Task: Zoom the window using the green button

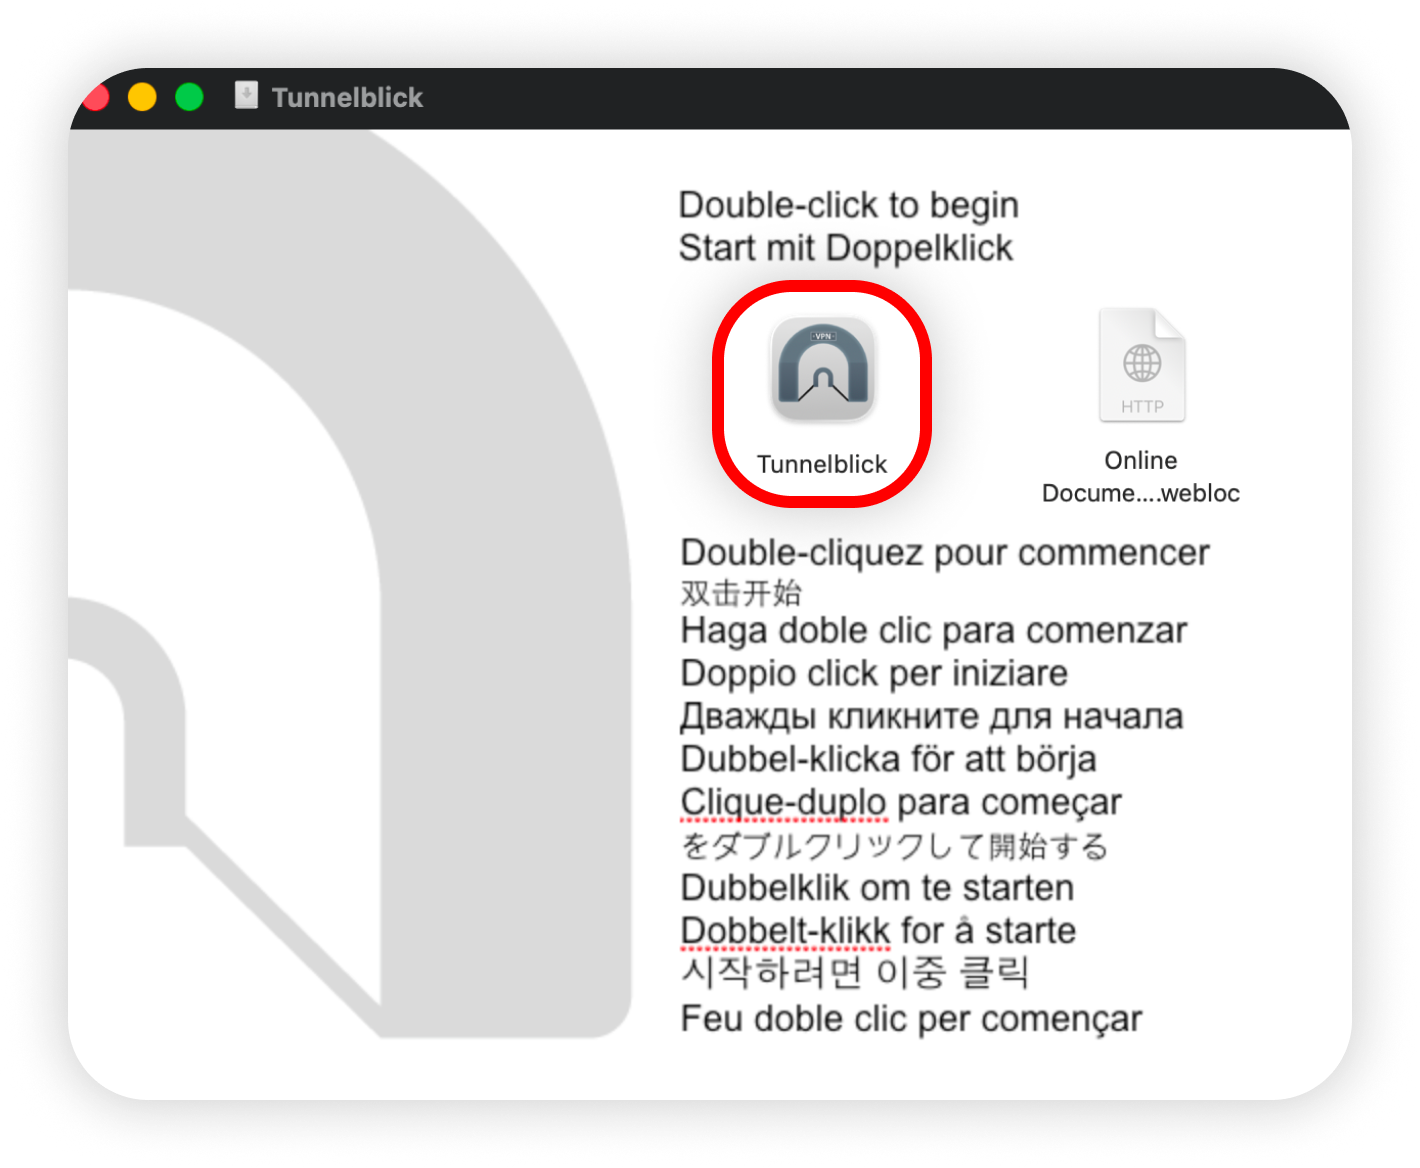Action: tap(189, 98)
